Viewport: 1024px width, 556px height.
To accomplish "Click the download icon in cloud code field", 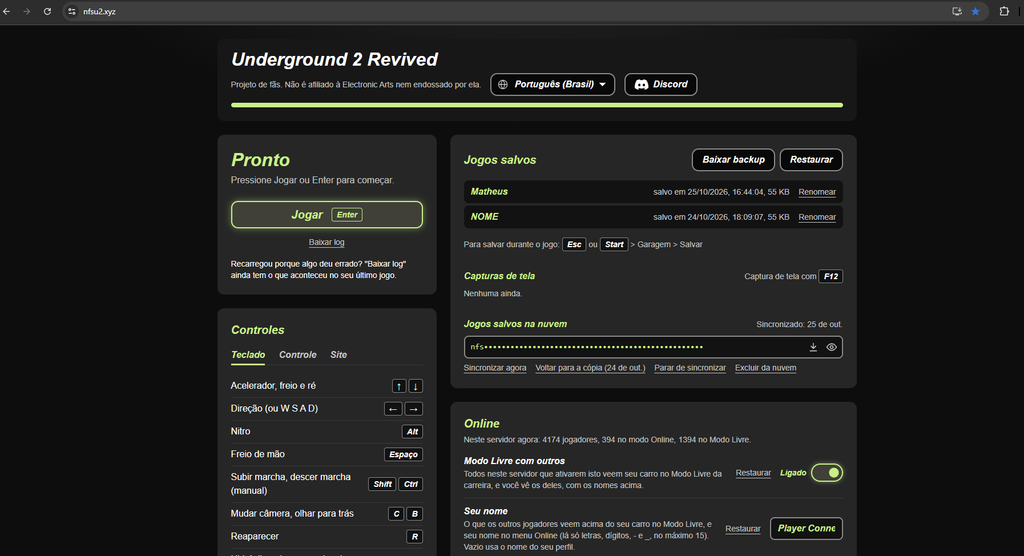I will coord(813,347).
